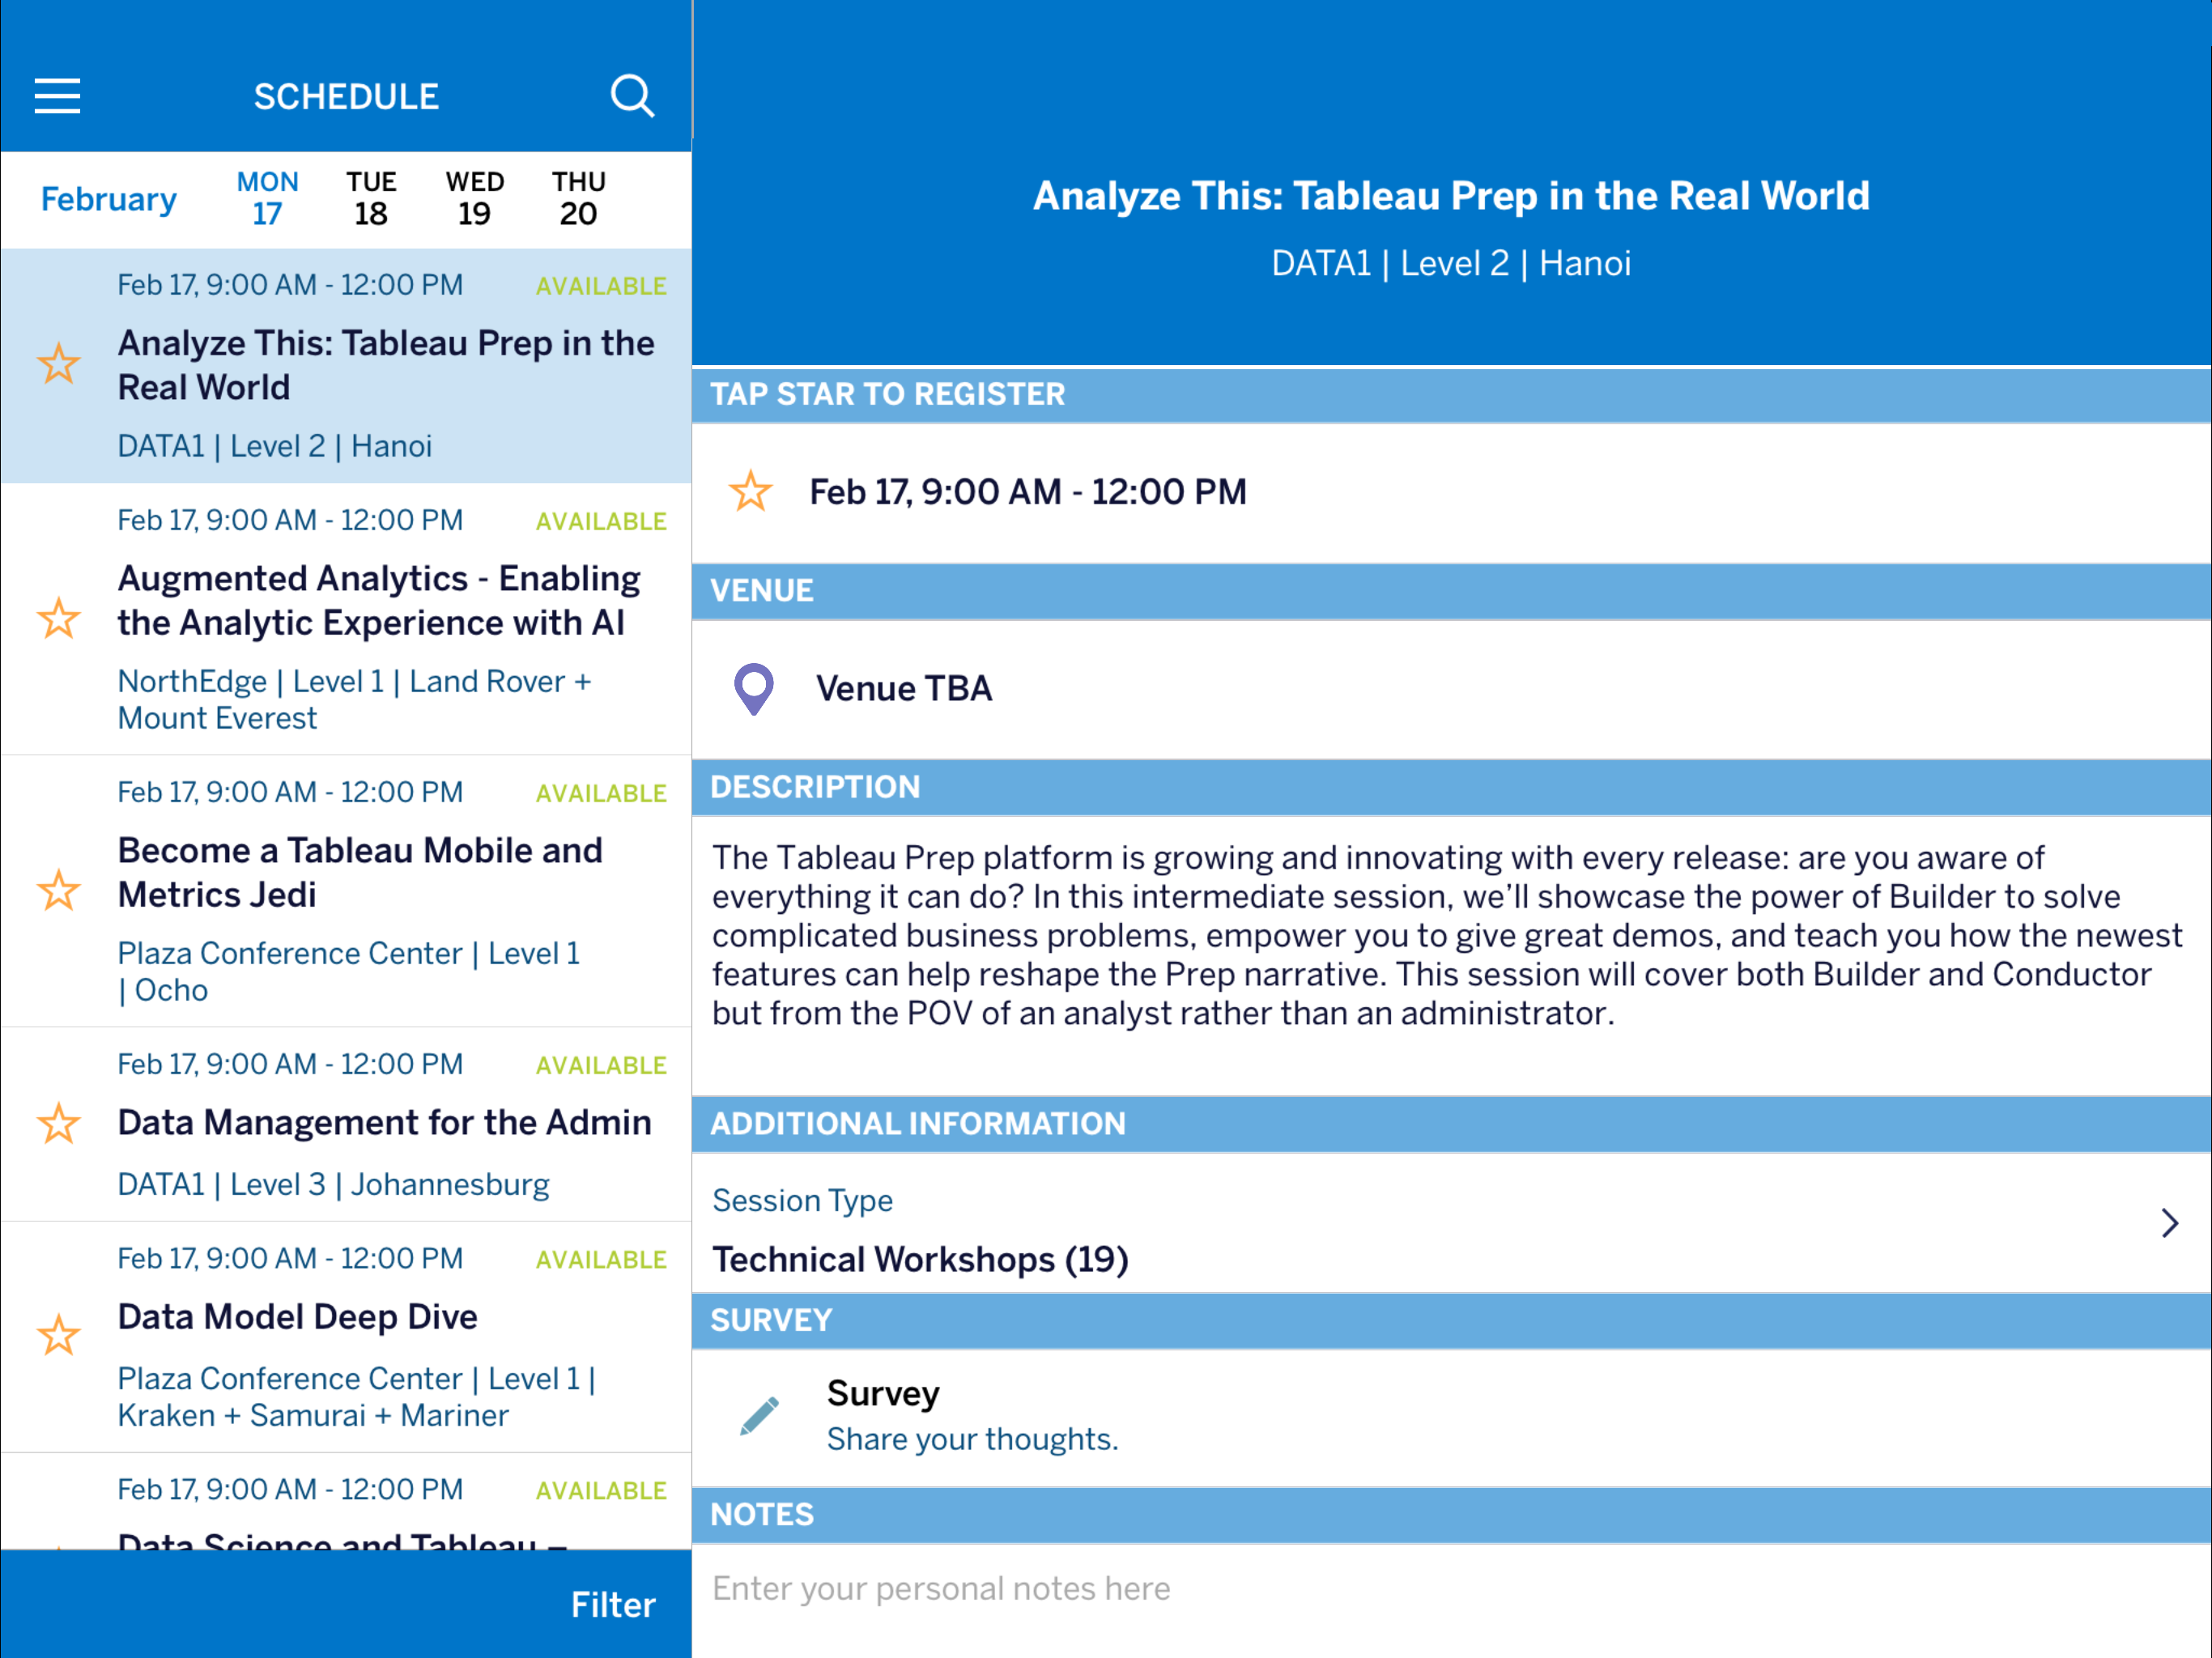Open the Filter button
The width and height of the screenshot is (2212, 1658).
tap(613, 1605)
